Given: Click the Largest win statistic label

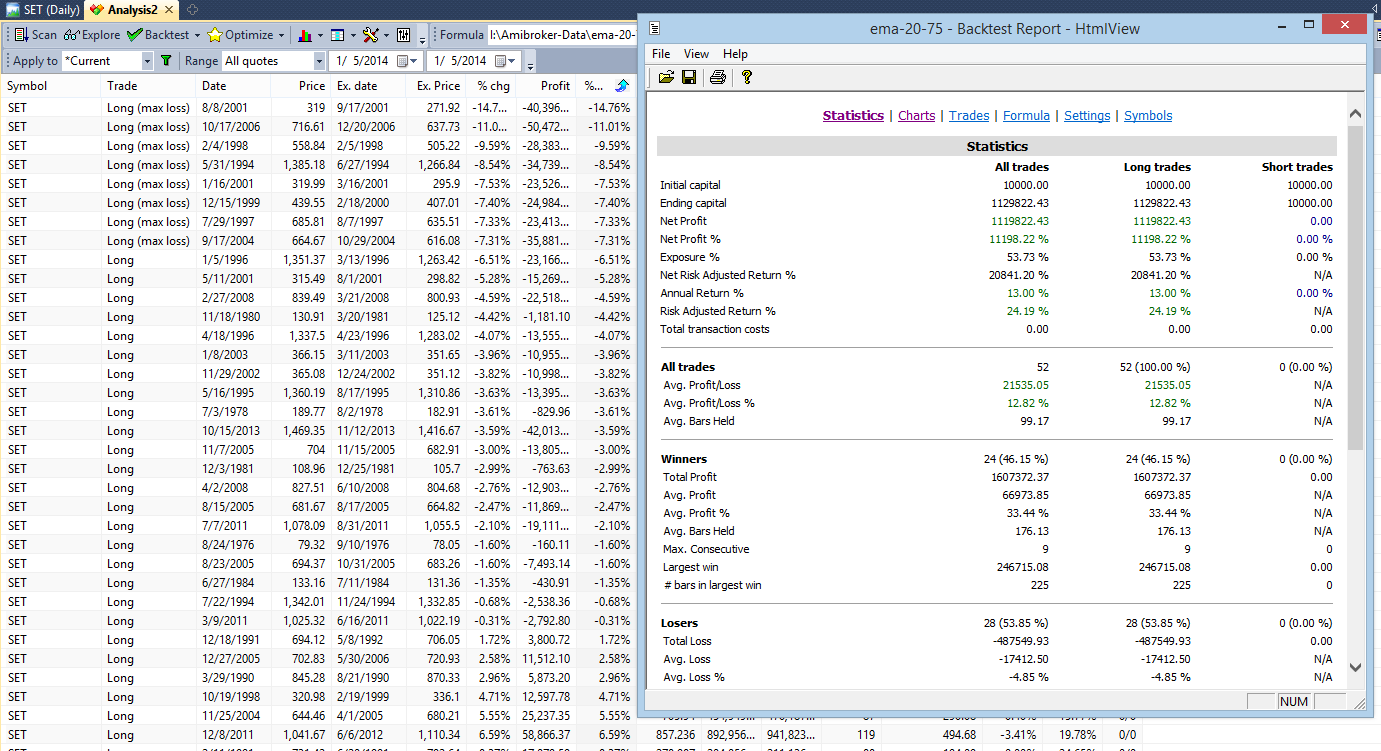Looking at the screenshot, I should point(695,567).
